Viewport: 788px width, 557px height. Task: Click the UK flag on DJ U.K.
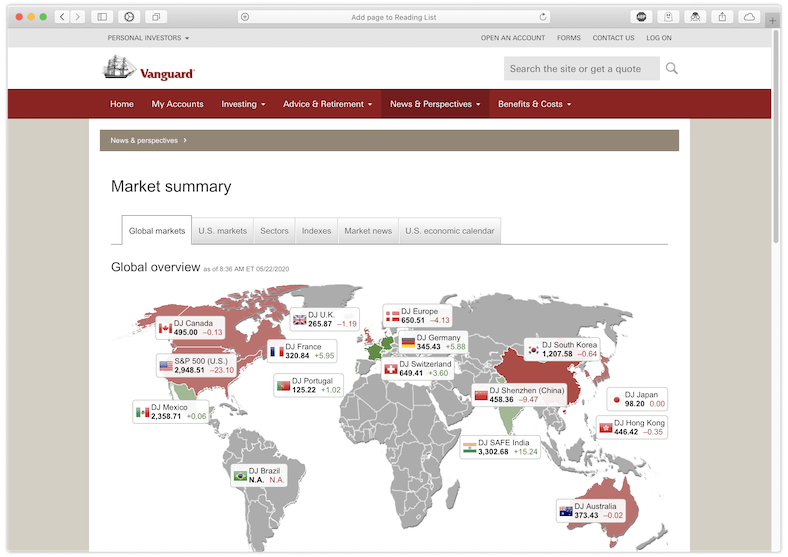tap(300, 320)
